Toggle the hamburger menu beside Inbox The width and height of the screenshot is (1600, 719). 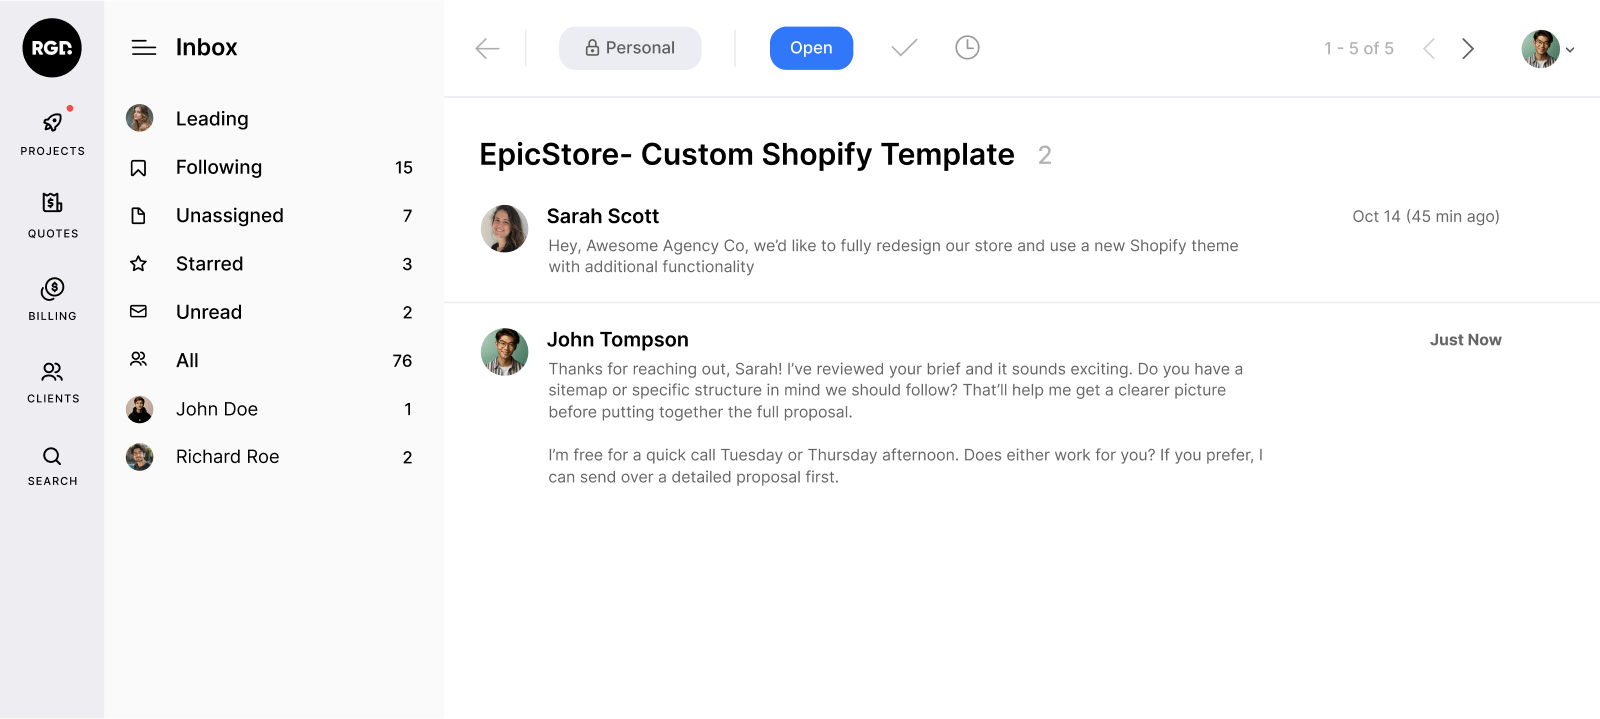(x=144, y=48)
